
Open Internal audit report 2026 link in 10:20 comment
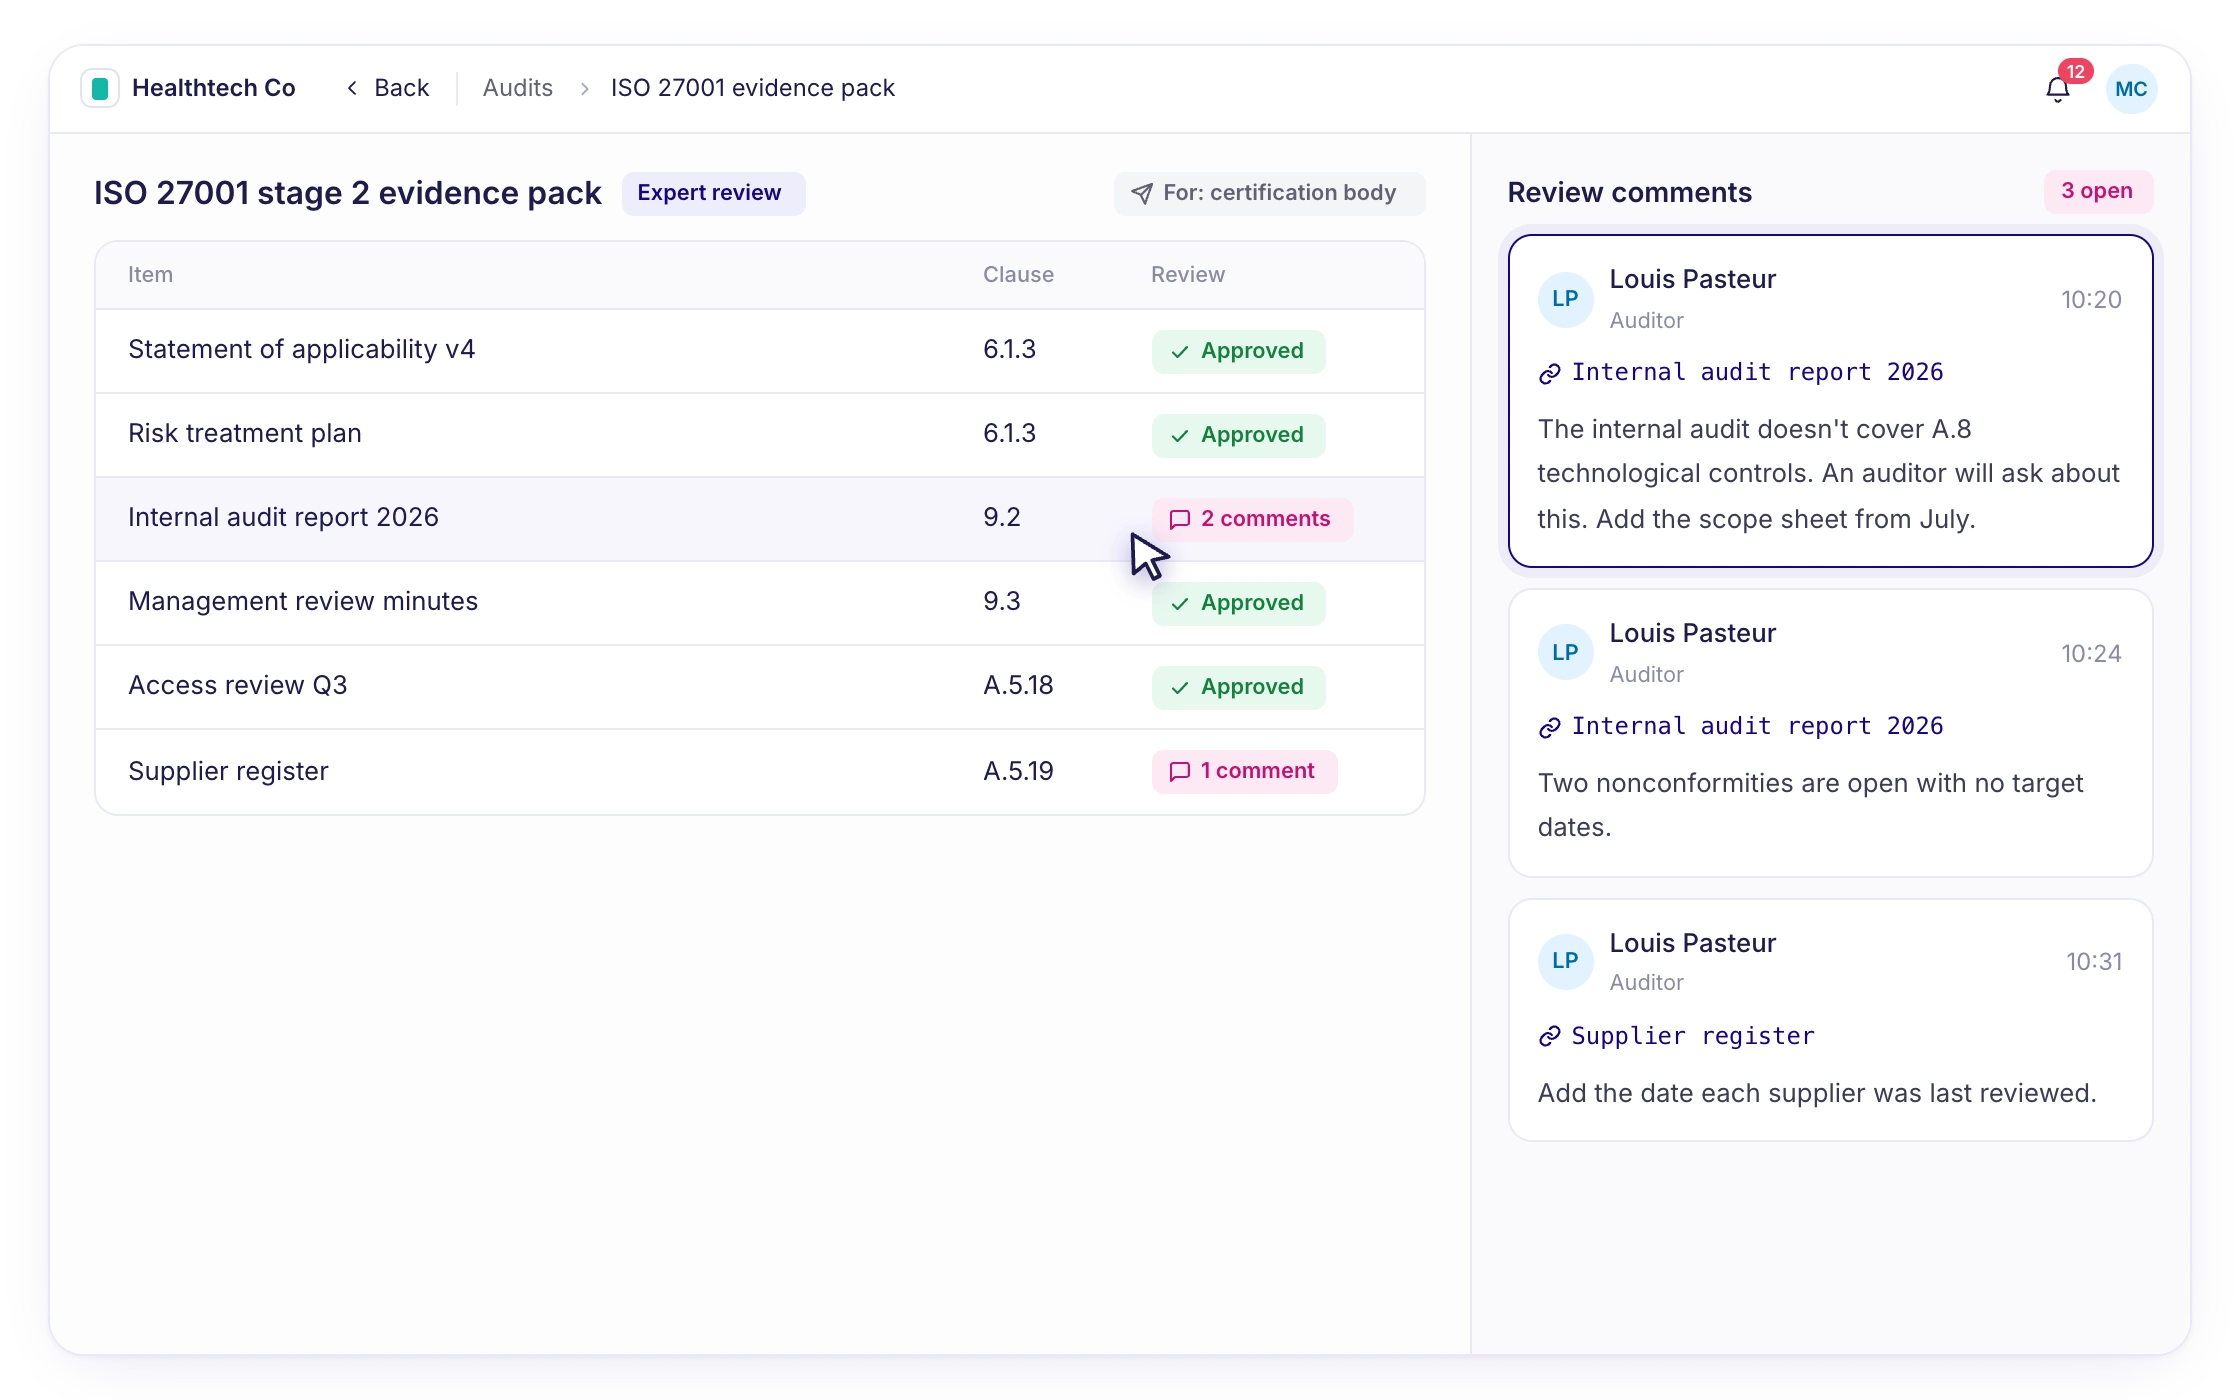pos(1757,372)
